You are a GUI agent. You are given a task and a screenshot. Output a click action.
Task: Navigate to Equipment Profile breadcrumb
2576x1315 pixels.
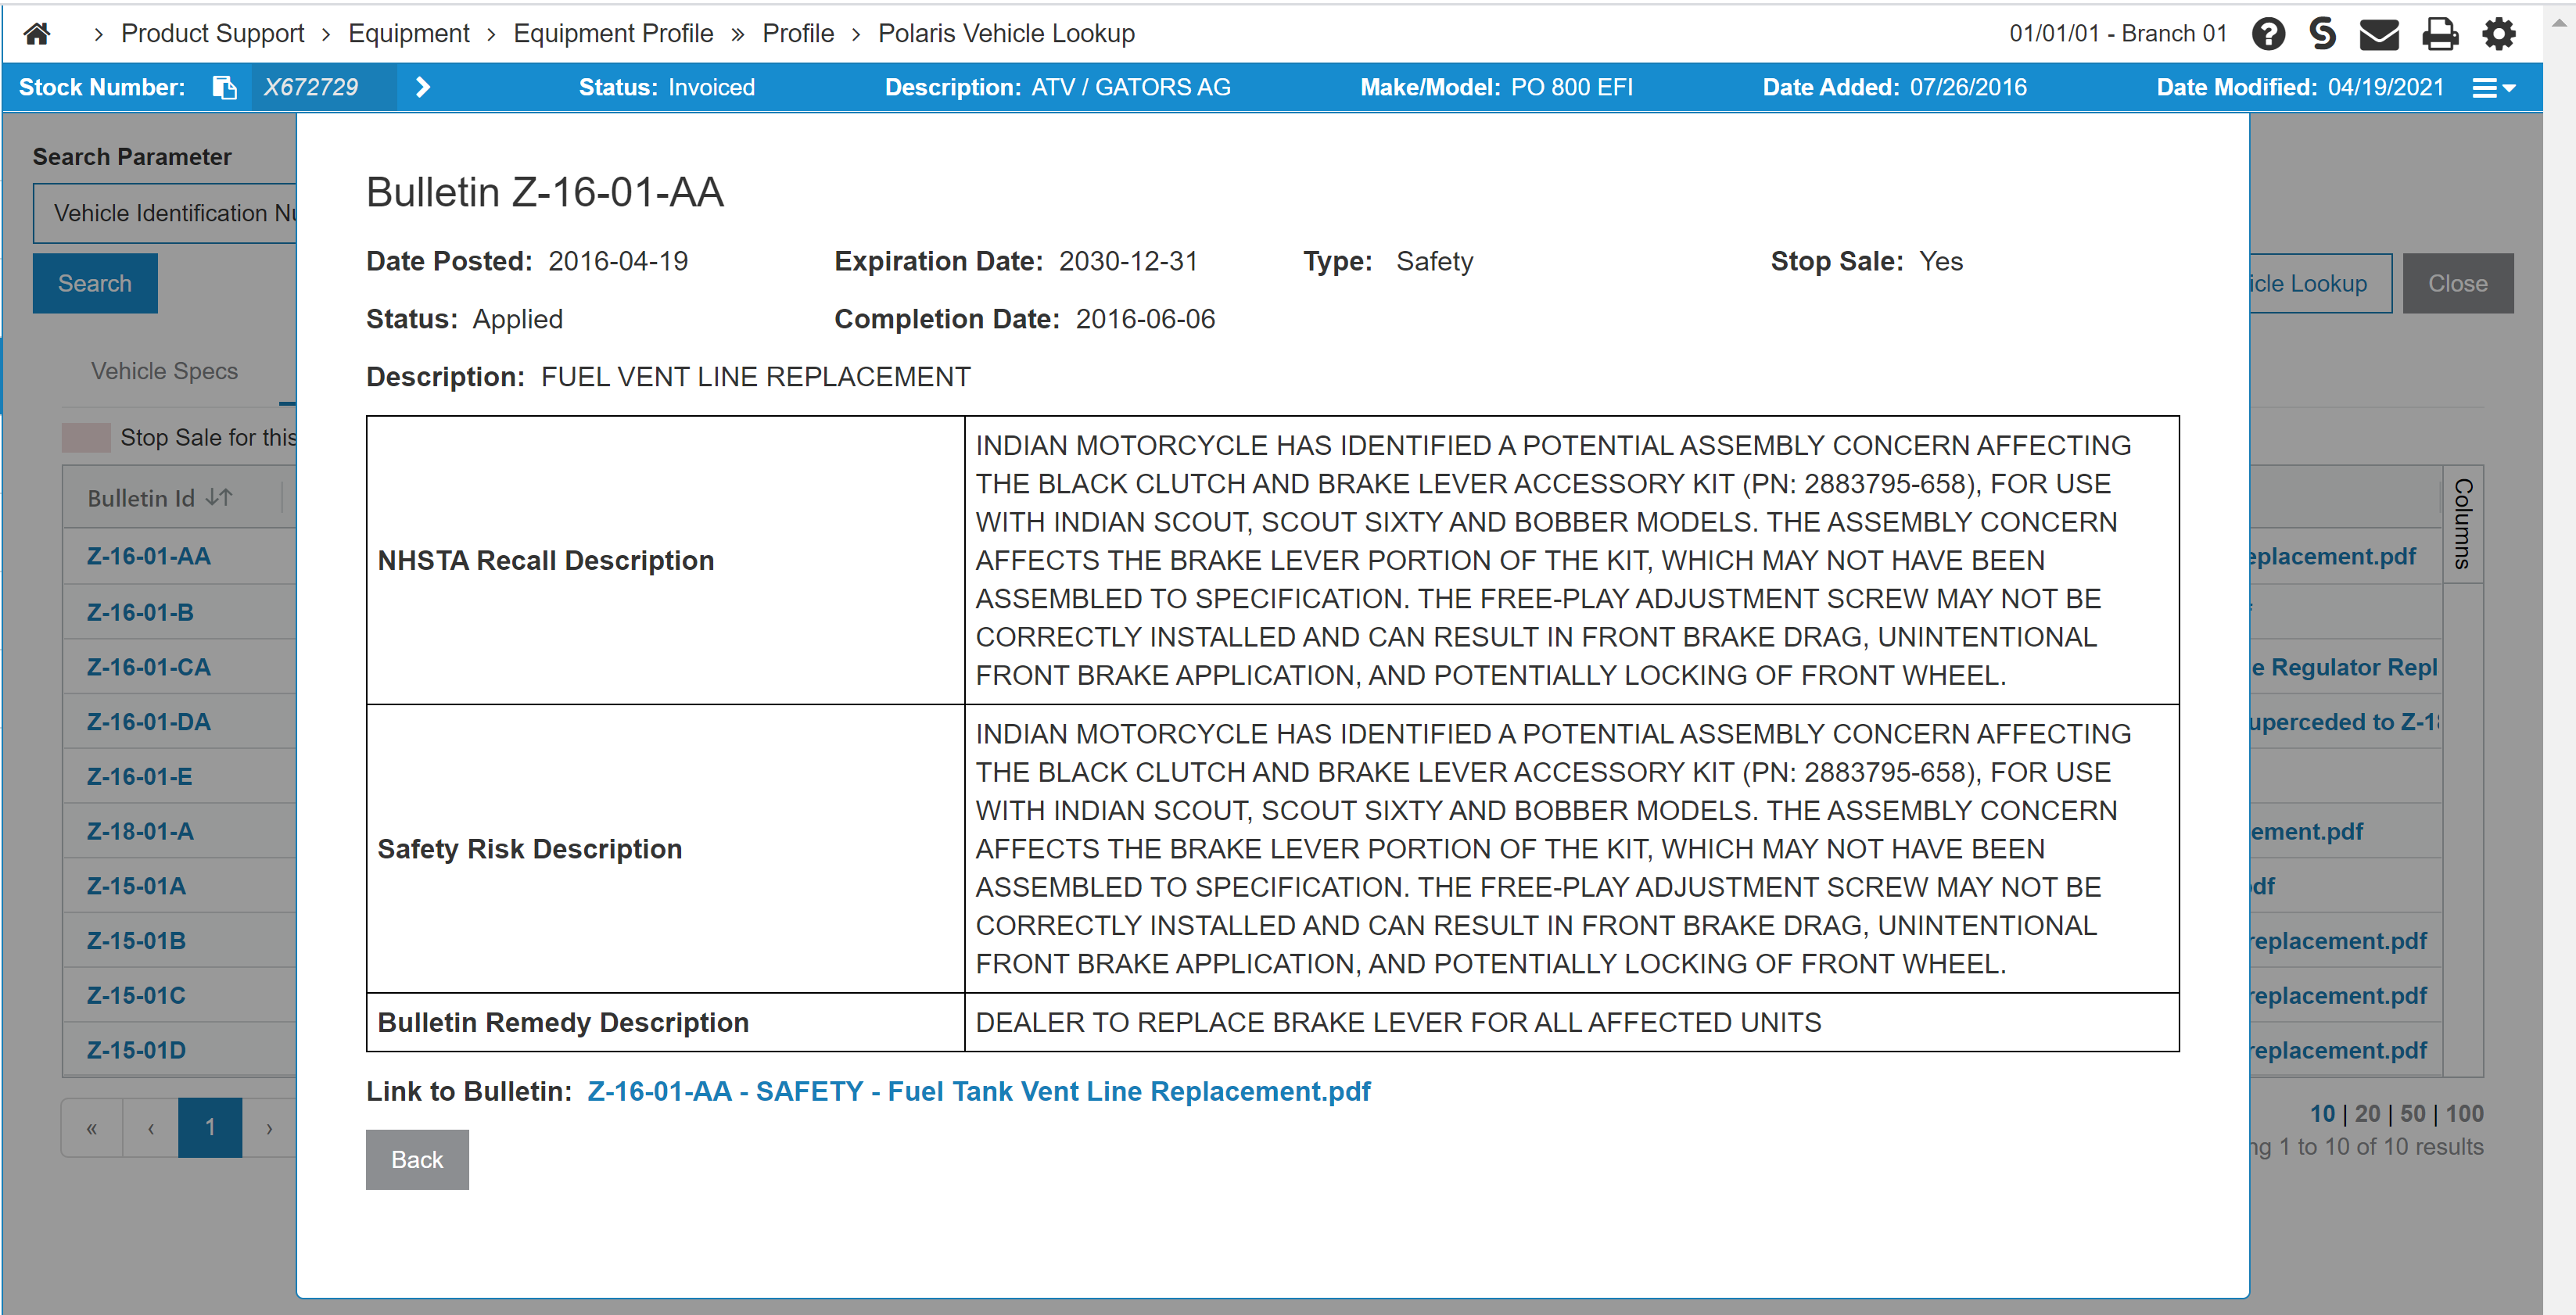coord(612,34)
